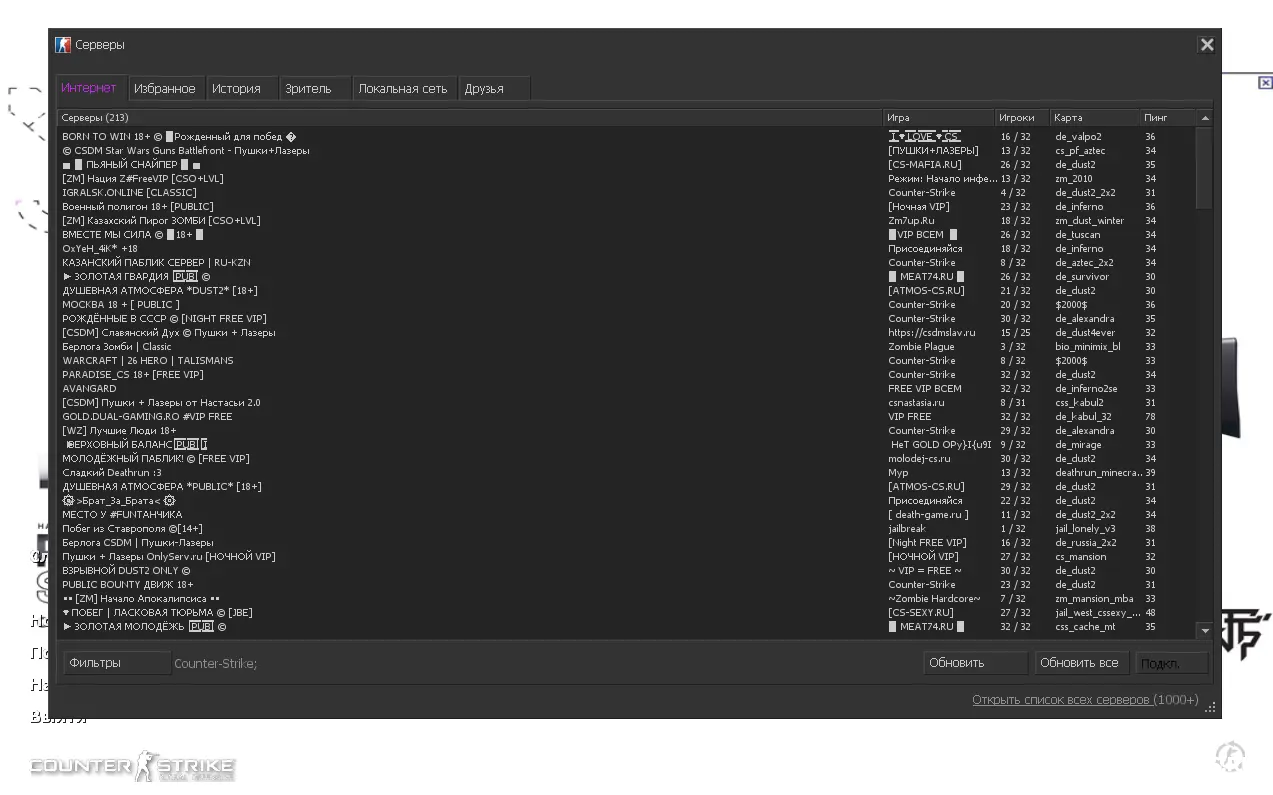Select Берлога CSDM | Пушки-Лазеры server
Screen dimensions: 1273x795
(x=627, y=543)
